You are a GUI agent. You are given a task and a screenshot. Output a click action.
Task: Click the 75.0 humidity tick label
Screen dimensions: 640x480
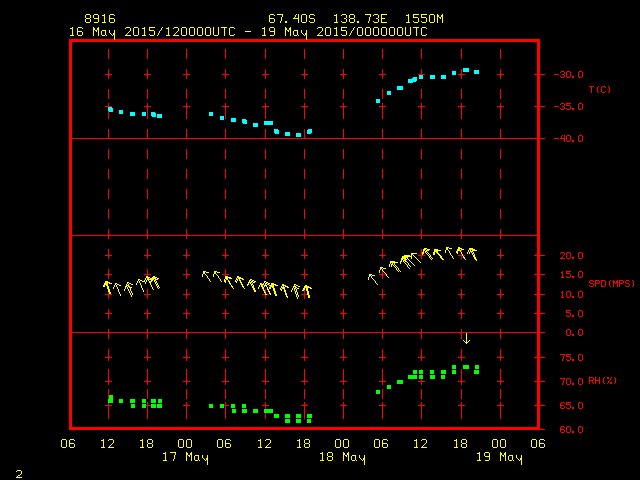[566, 357]
